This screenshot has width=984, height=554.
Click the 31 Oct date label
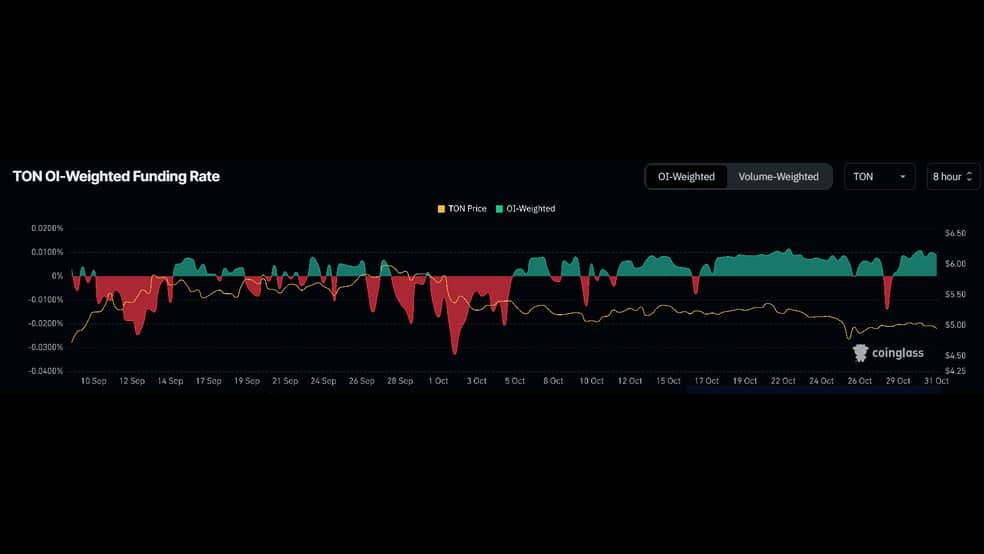click(936, 381)
